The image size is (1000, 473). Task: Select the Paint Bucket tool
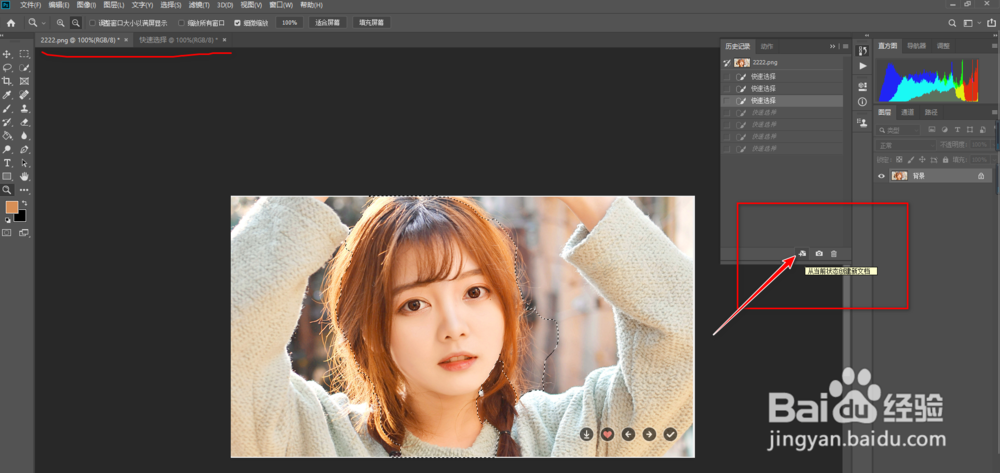pos(8,135)
